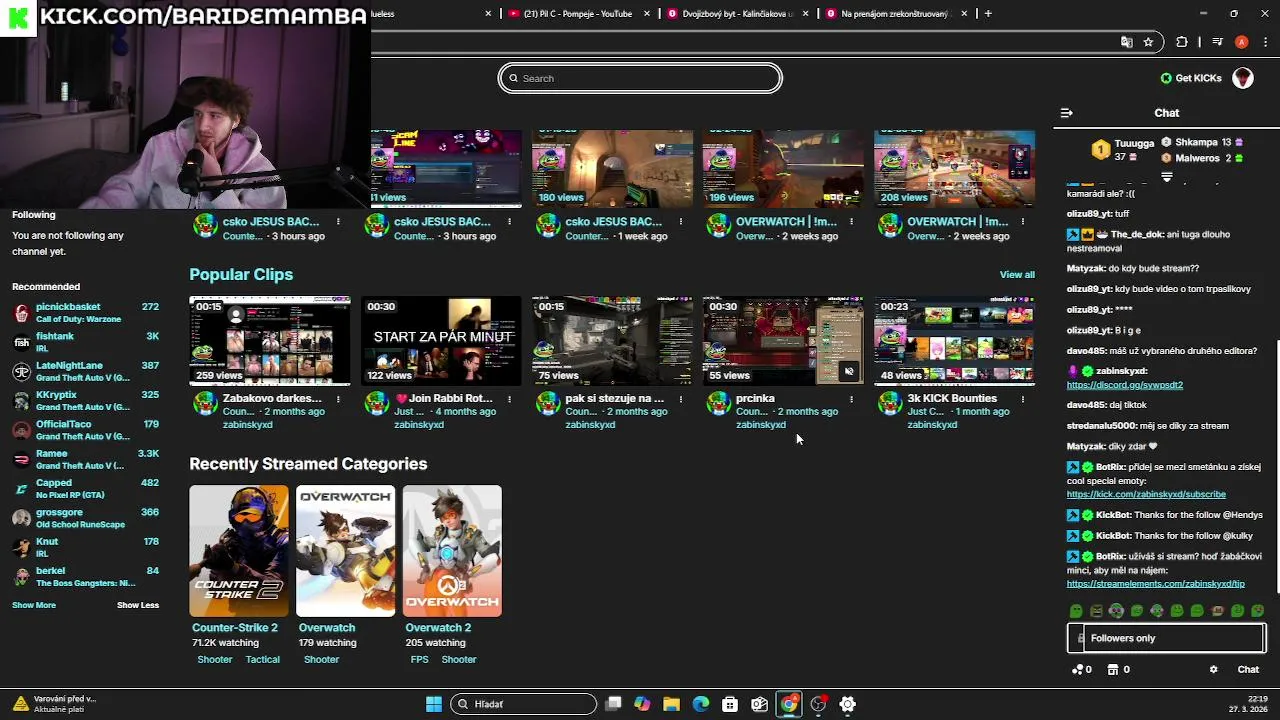Image resolution: width=1280 pixels, height=720 pixels.
Task: Open options menu for the 259 views clip
Action: point(338,399)
